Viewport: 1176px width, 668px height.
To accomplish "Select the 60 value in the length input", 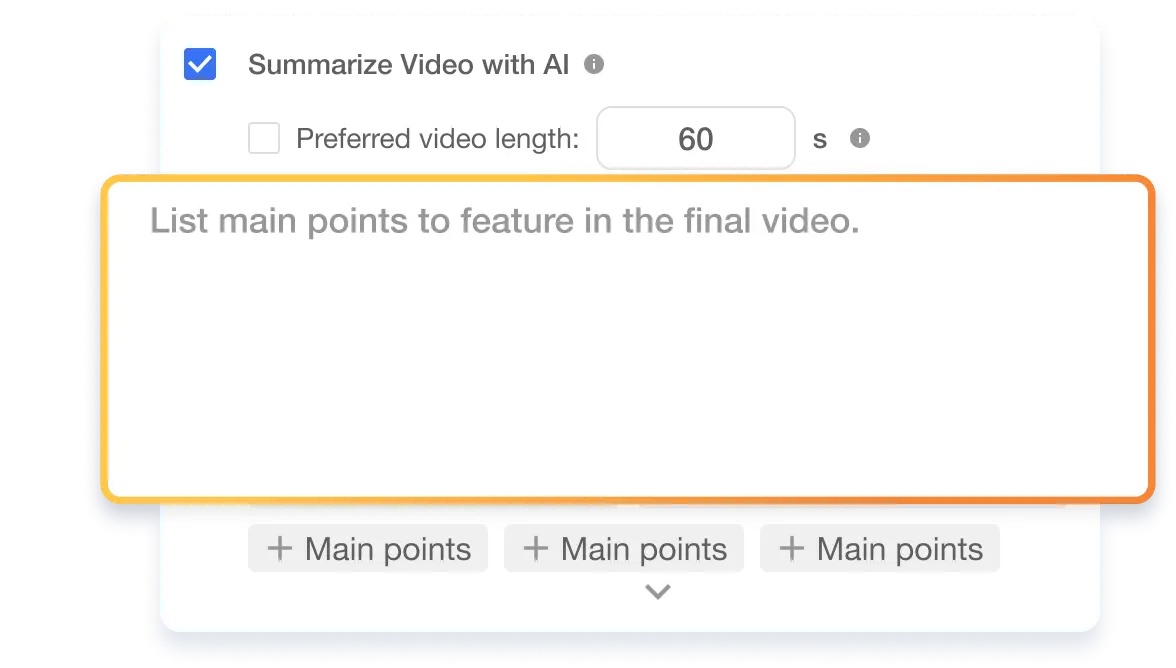I will pos(695,138).
